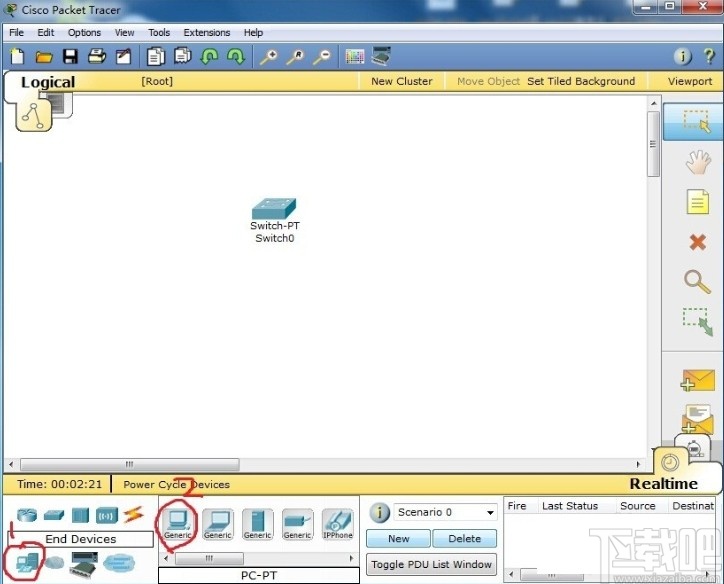
Task: Select the WAN Emulation cloud category
Action: click(54, 562)
